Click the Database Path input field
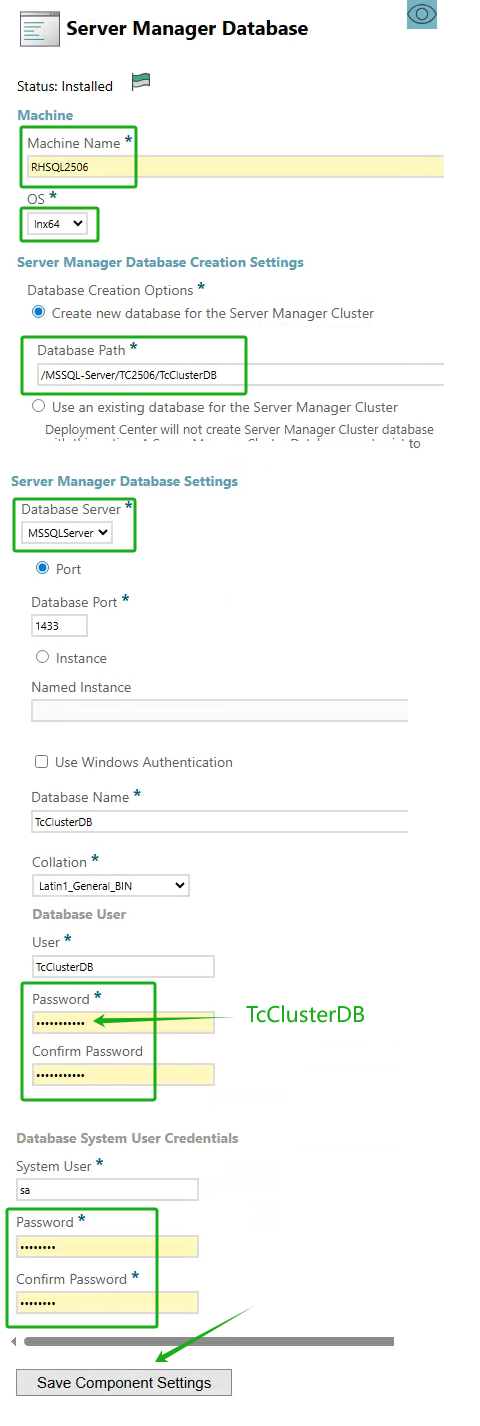Image resolution: width=480 pixels, height=1426 pixels. point(240,374)
